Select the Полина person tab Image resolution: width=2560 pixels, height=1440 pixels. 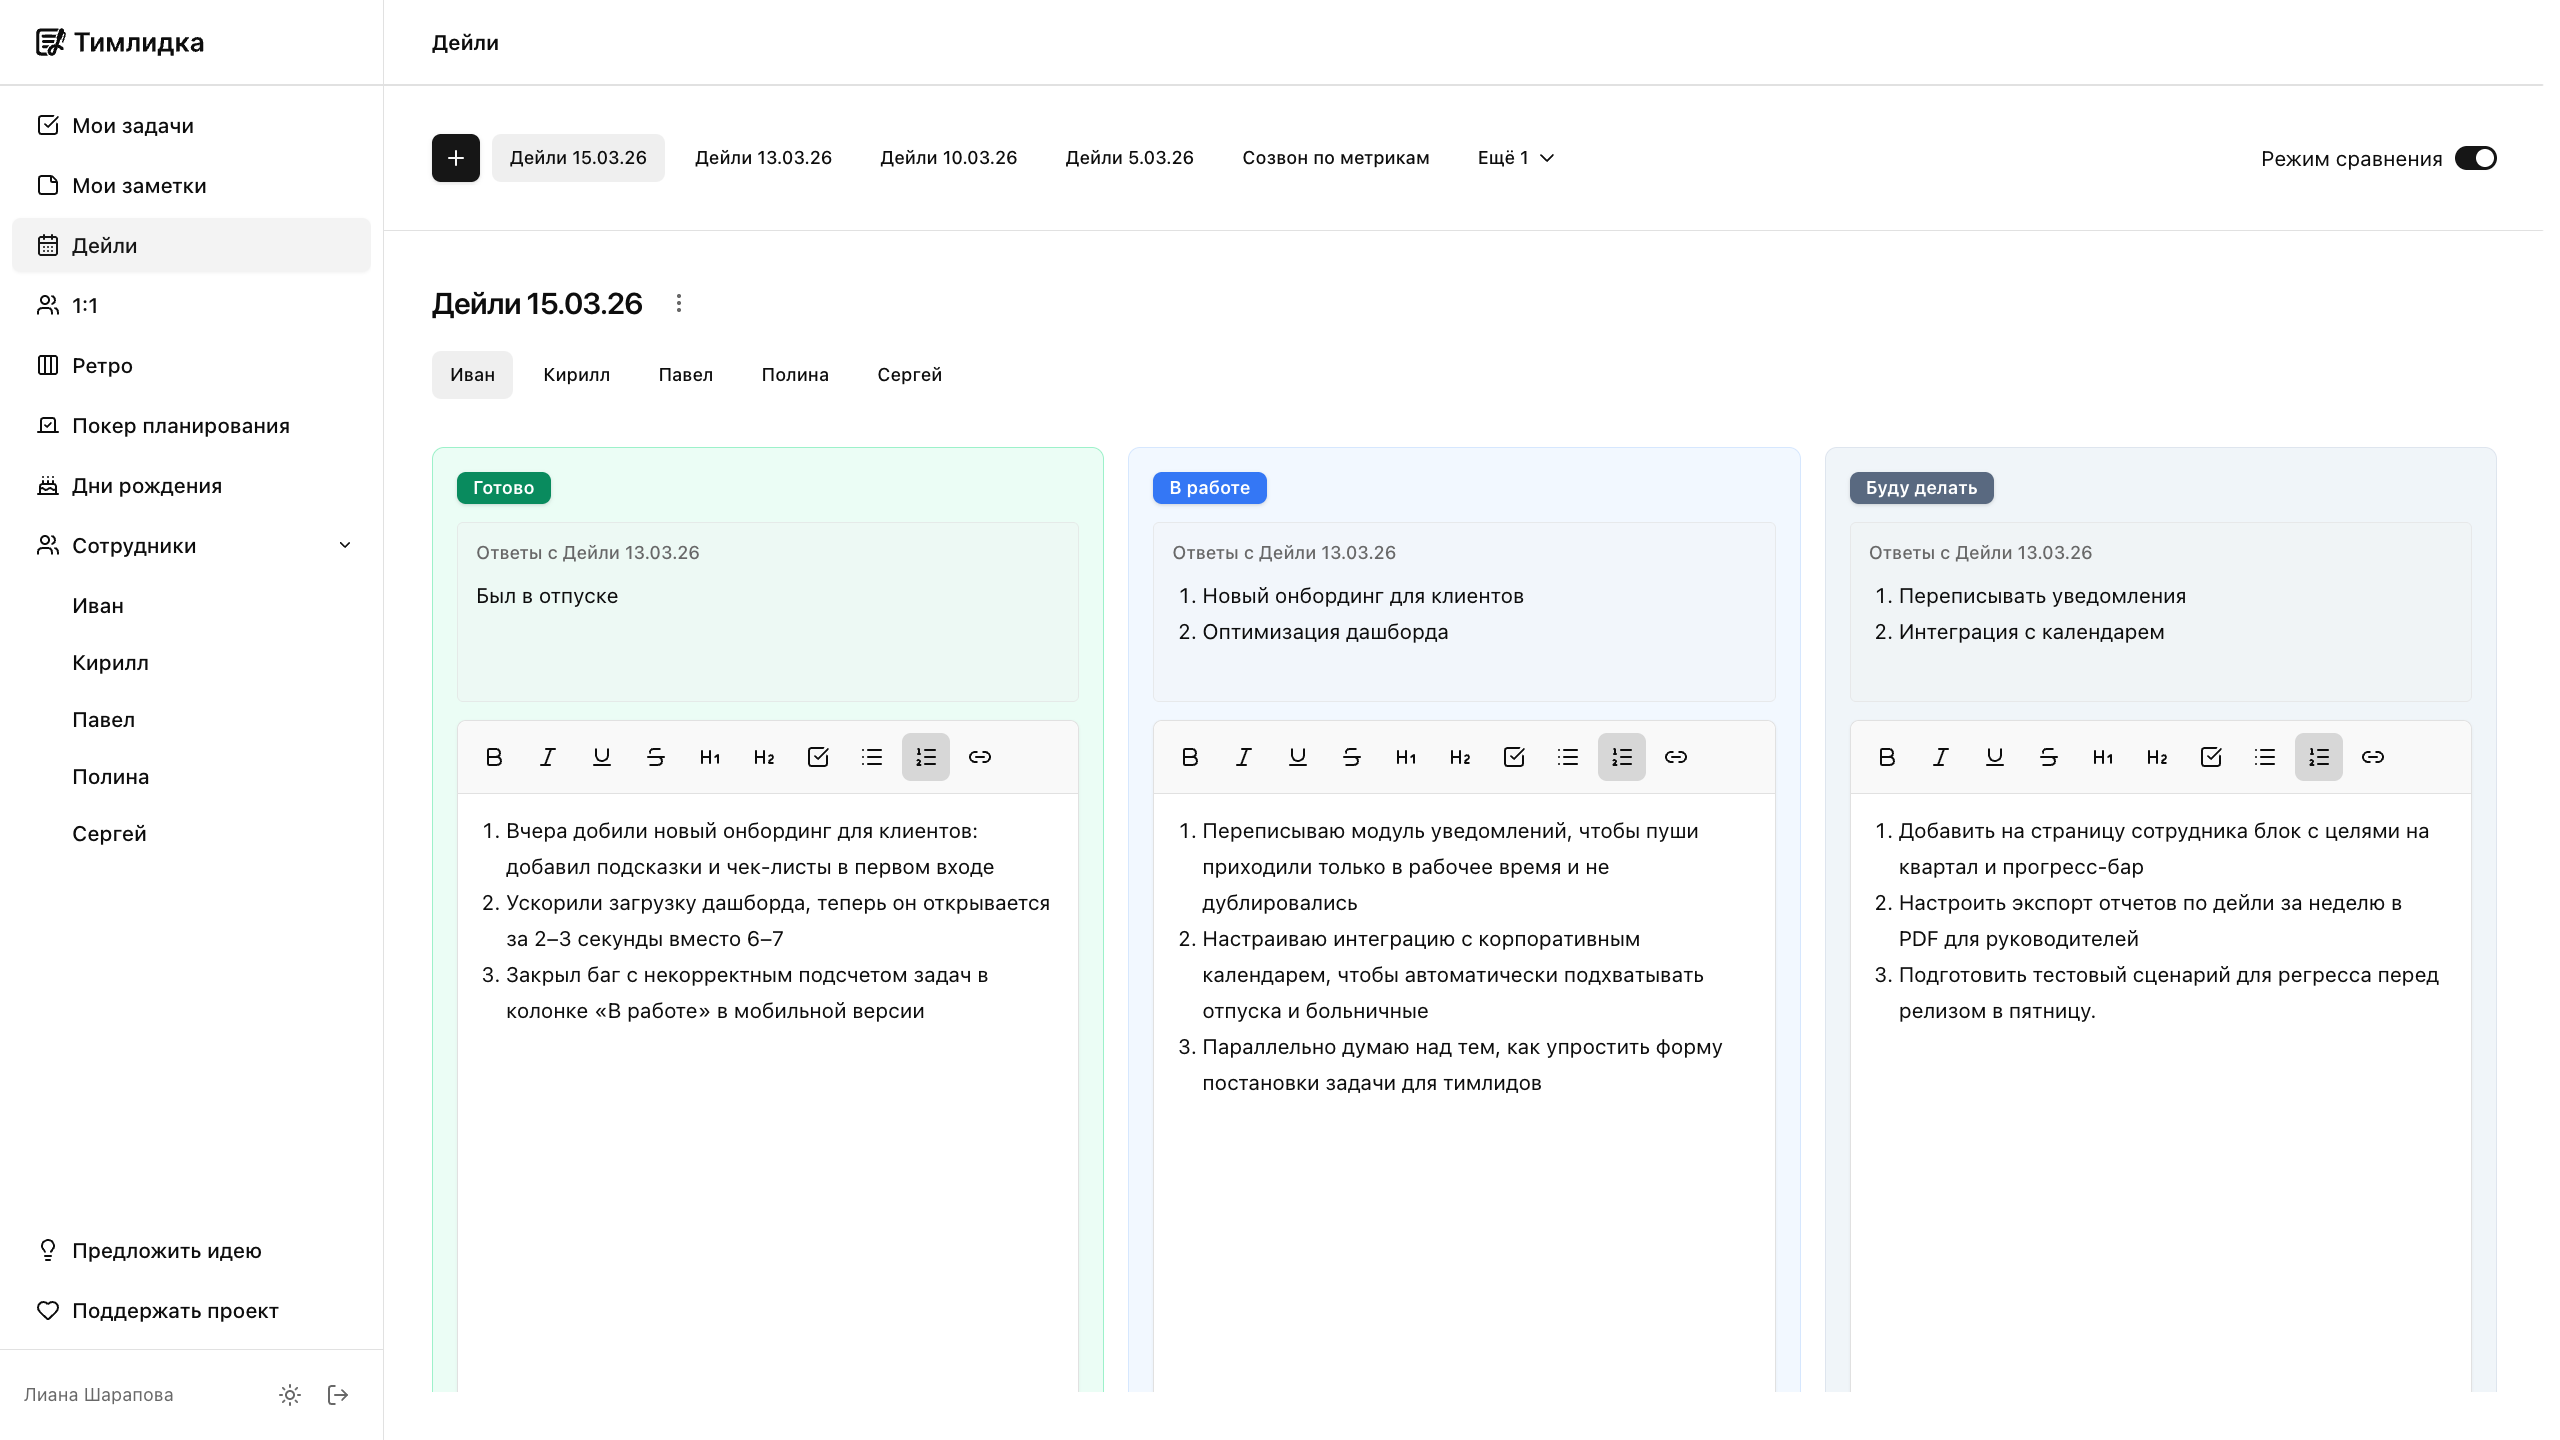coord(795,375)
